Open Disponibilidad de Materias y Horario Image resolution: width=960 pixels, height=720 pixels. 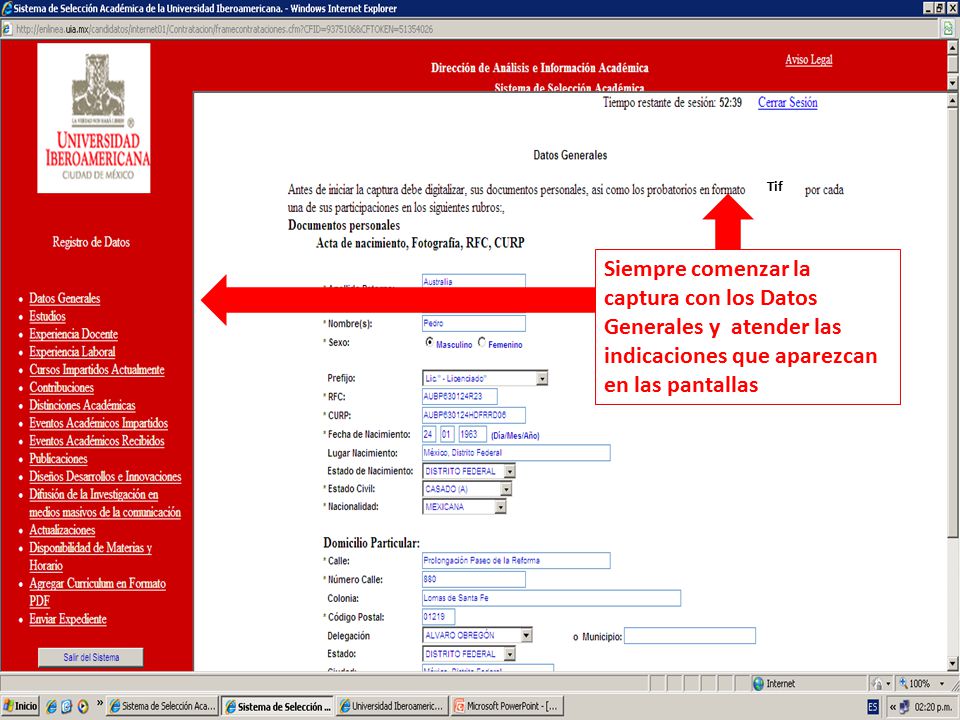tap(91, 556)
